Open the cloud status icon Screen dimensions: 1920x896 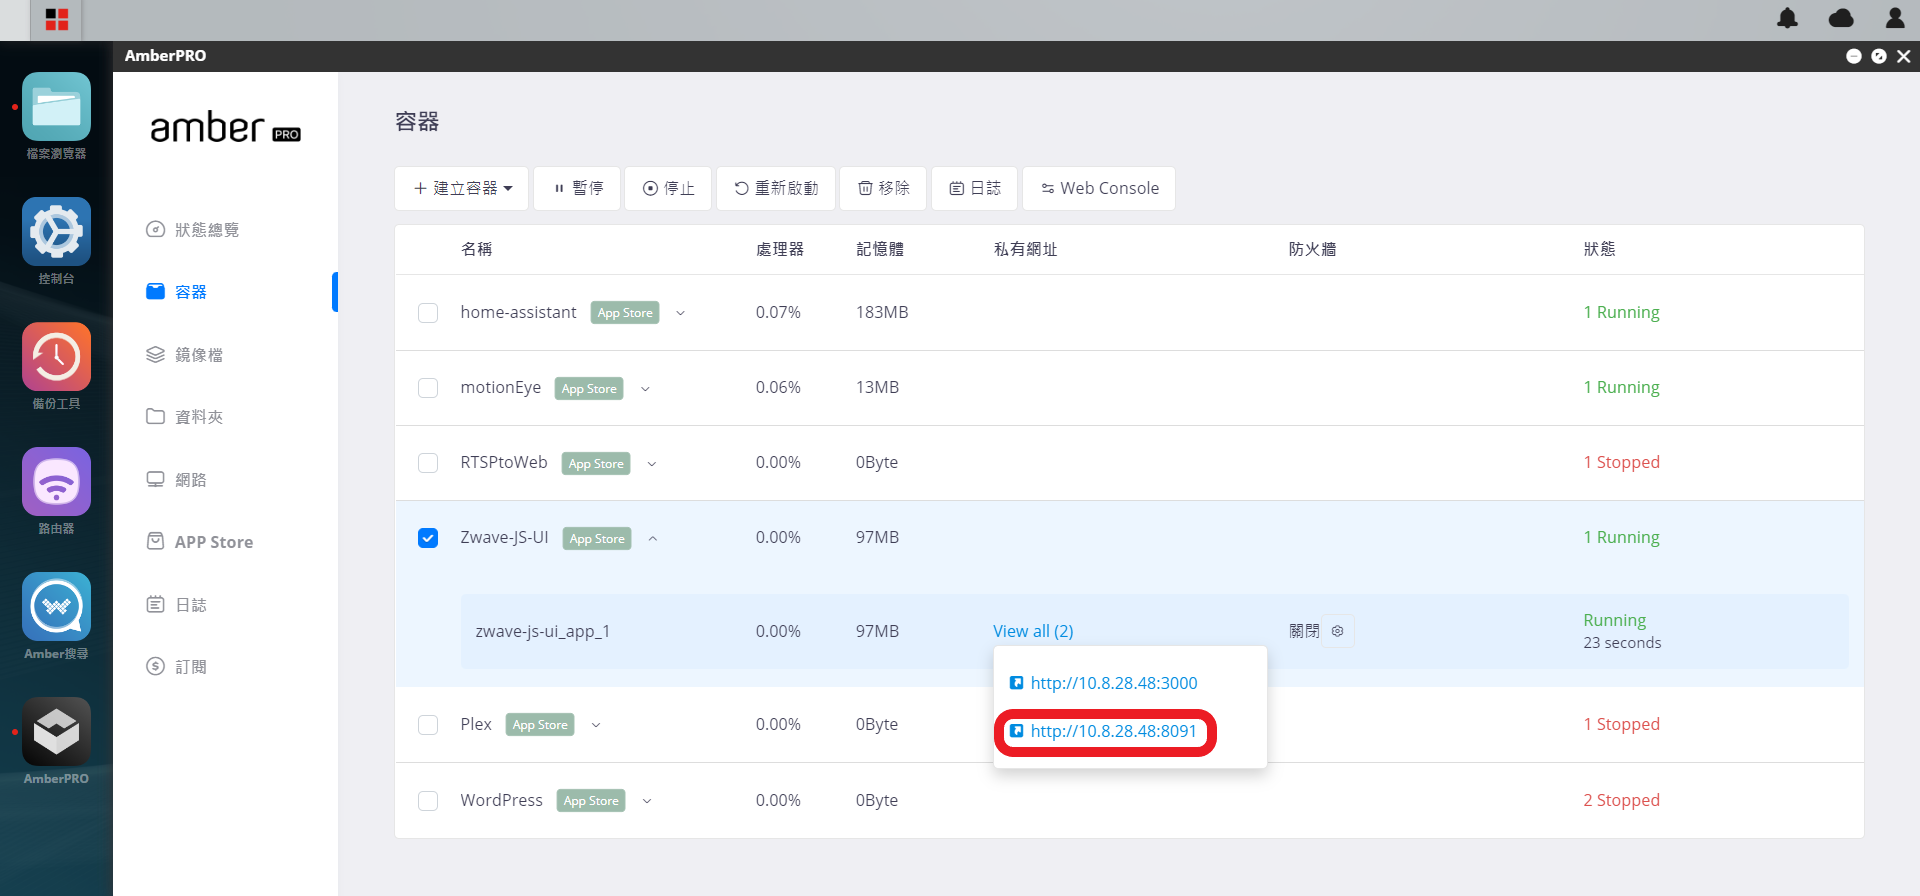[x=1841, y=18]
